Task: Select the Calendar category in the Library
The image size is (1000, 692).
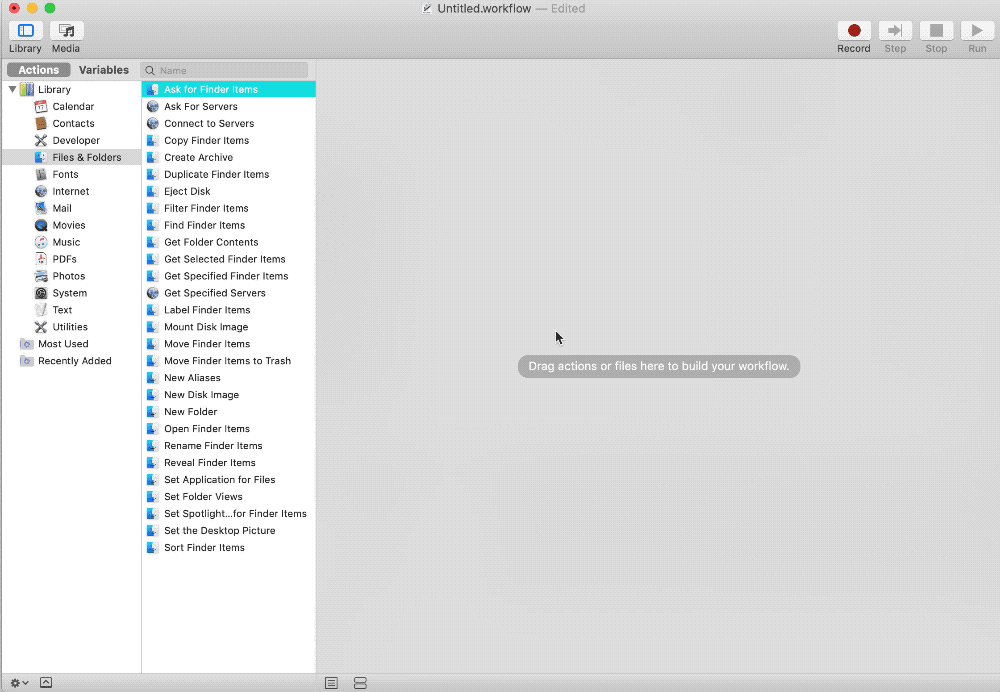Action: 71,107
